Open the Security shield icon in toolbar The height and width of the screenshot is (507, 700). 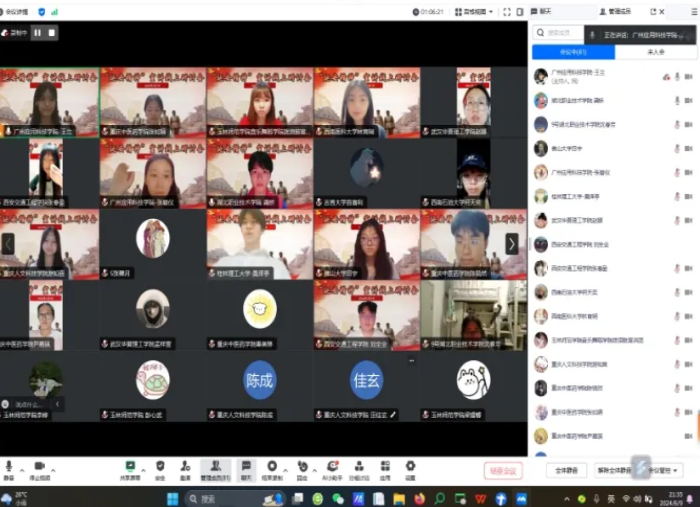pos(160,467)
